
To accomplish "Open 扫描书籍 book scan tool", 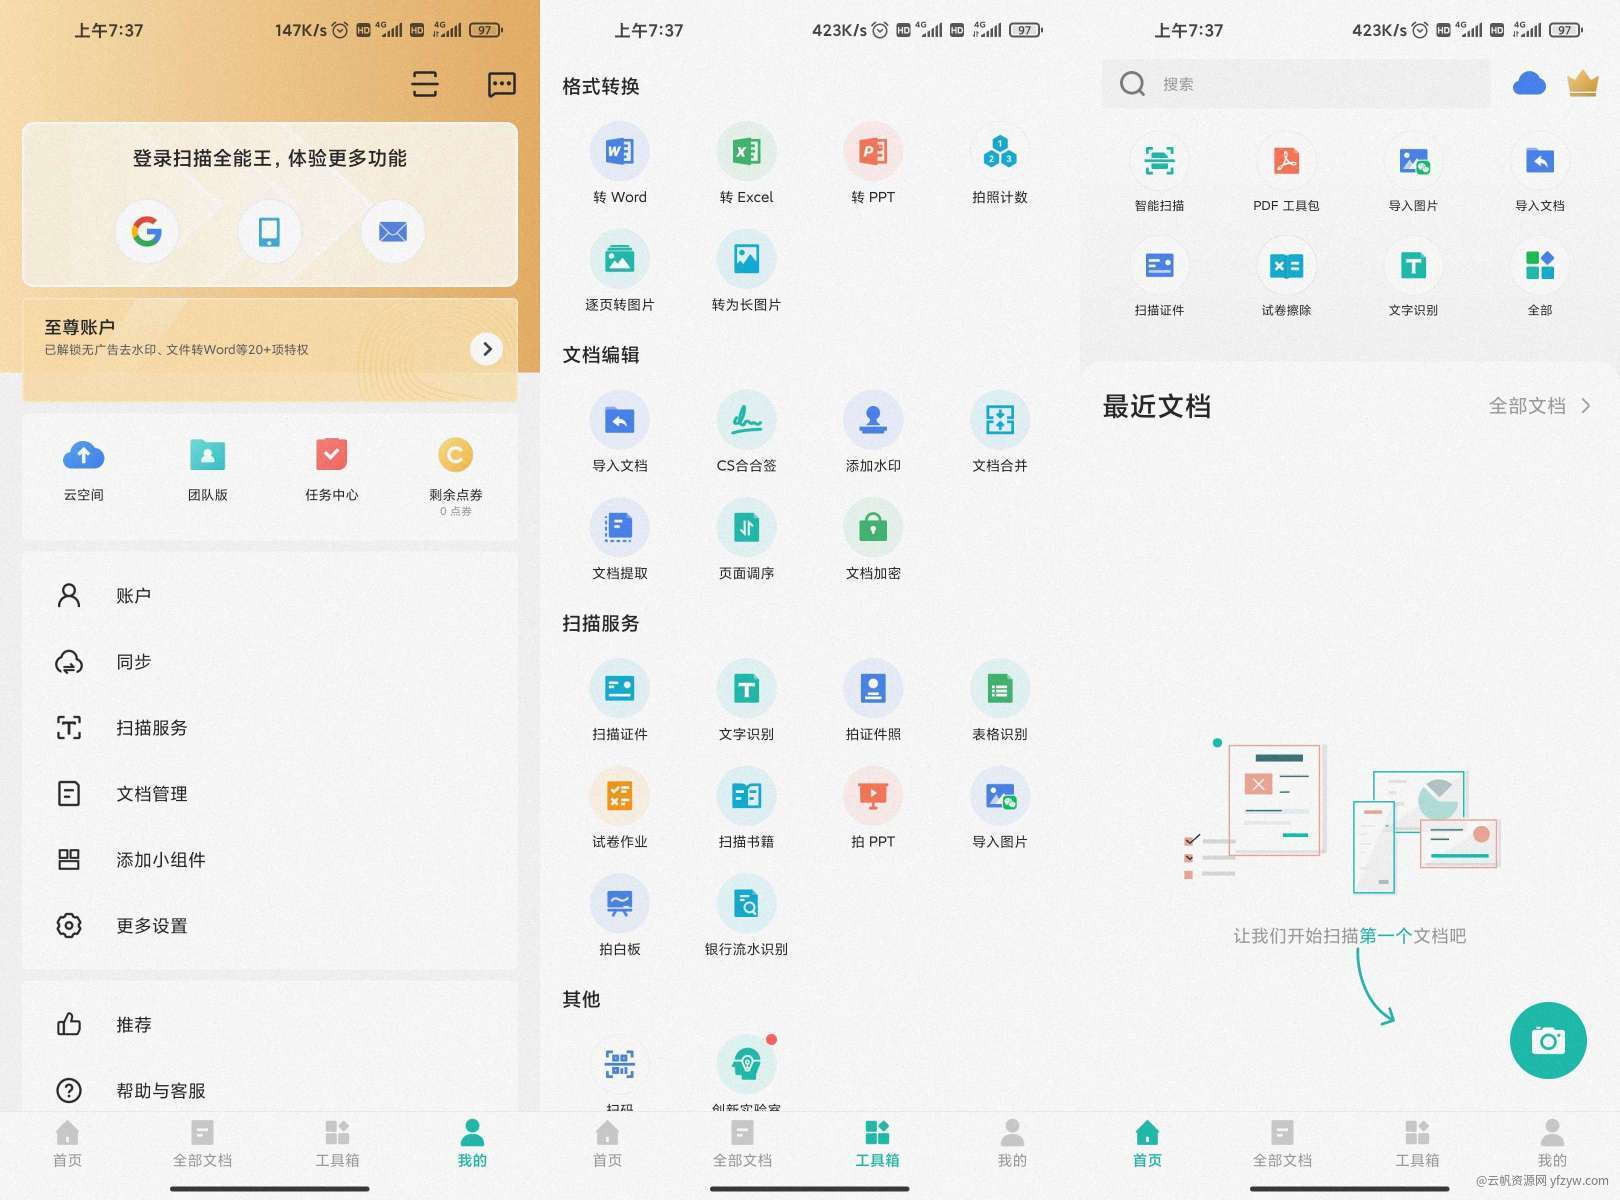I will [747, 808].
